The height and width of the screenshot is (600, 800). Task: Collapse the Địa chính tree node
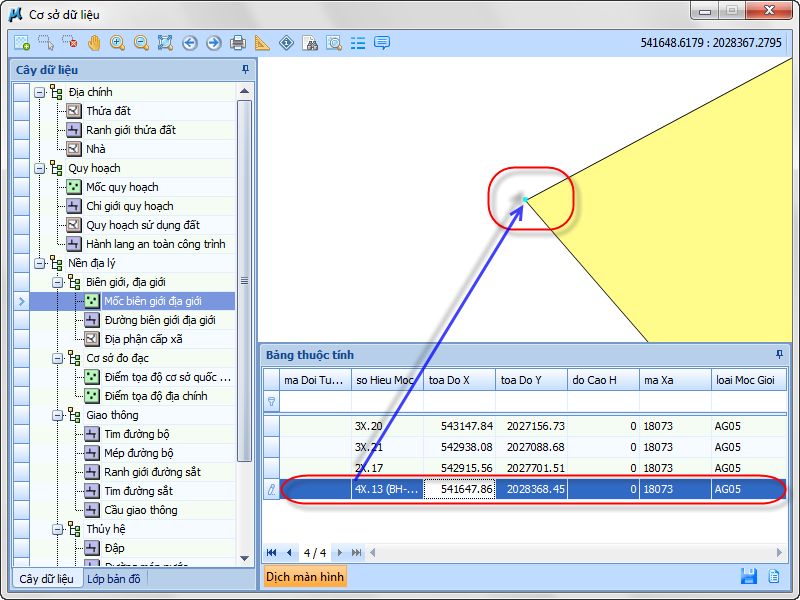(x=39, y=92)
